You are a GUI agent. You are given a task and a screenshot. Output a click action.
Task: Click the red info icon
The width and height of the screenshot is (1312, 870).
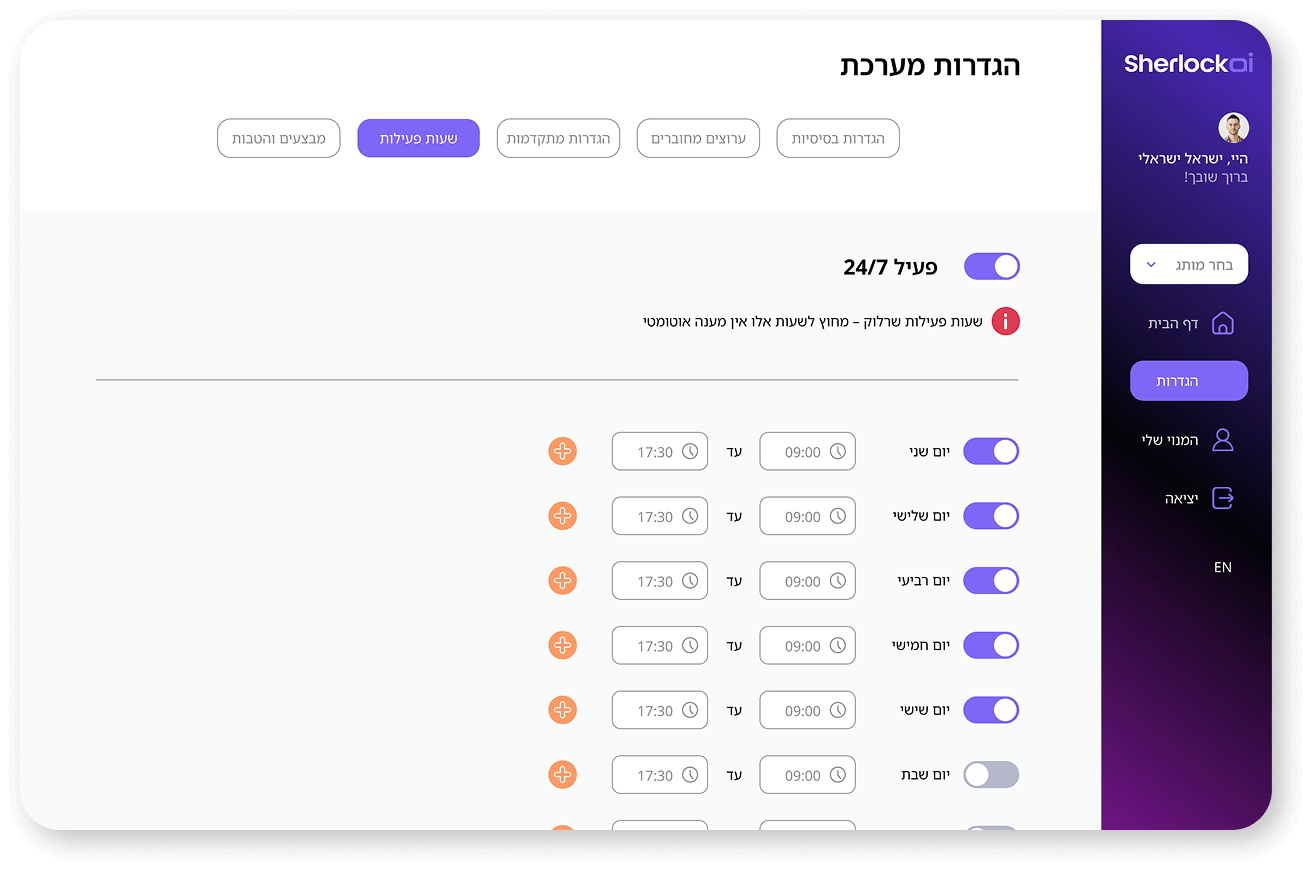(x=1005, y=322)
